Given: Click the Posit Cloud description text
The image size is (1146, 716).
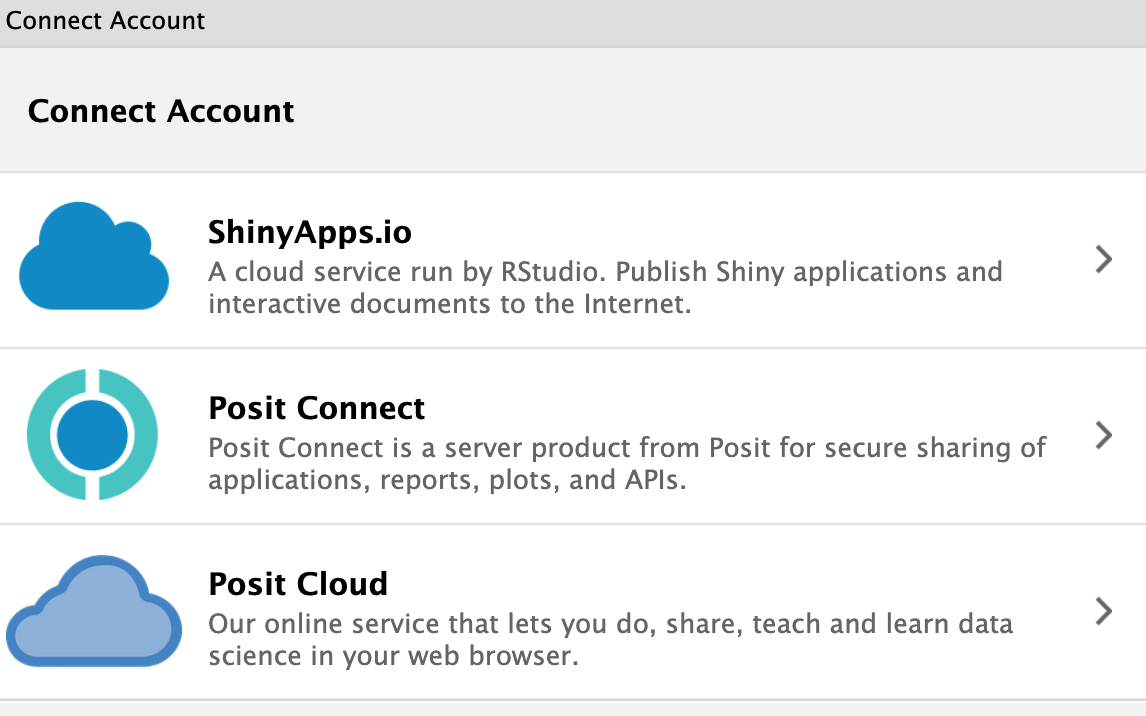Looking at the screenshot, I should pyautogui.click(x=610, y=638).
